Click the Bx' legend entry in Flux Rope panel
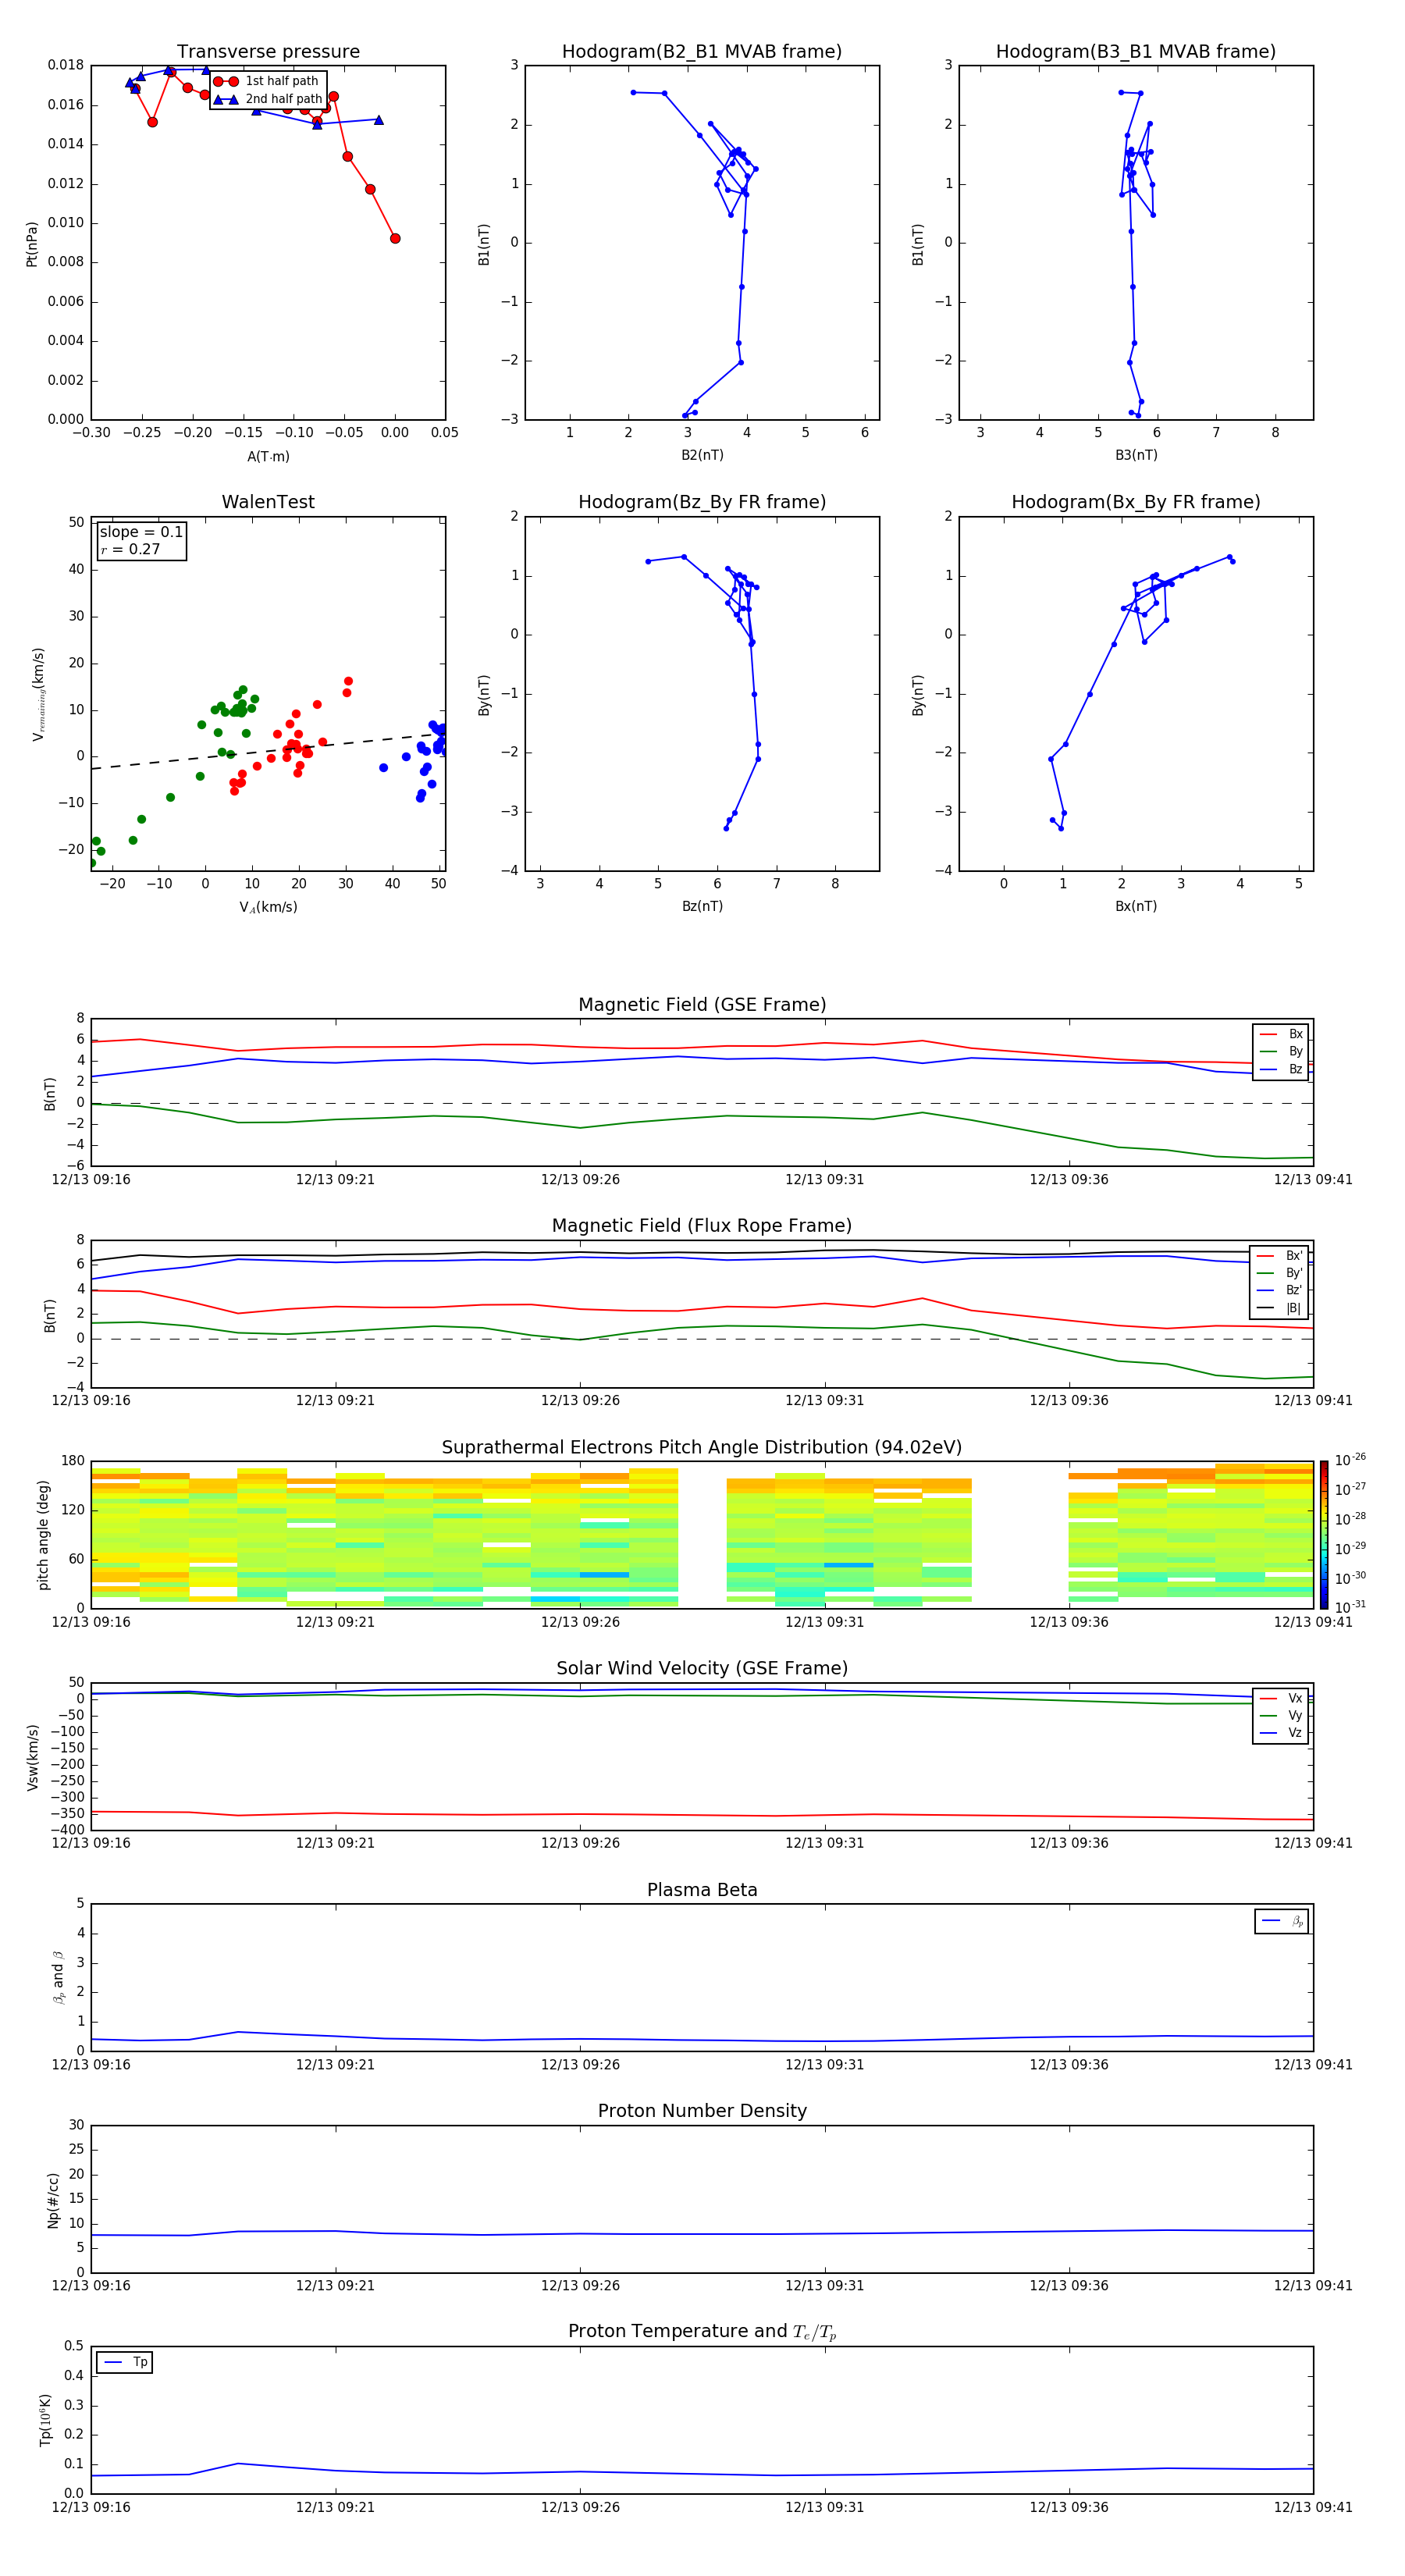Image resolution: width=1405 pixels, height=2576 pixels. coord(1280,1256)
